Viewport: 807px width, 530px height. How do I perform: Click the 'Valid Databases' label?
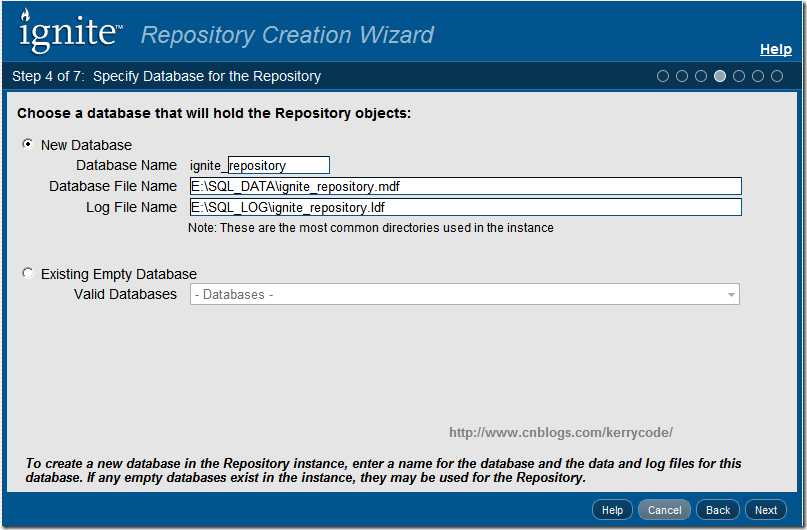pos(125,294)
